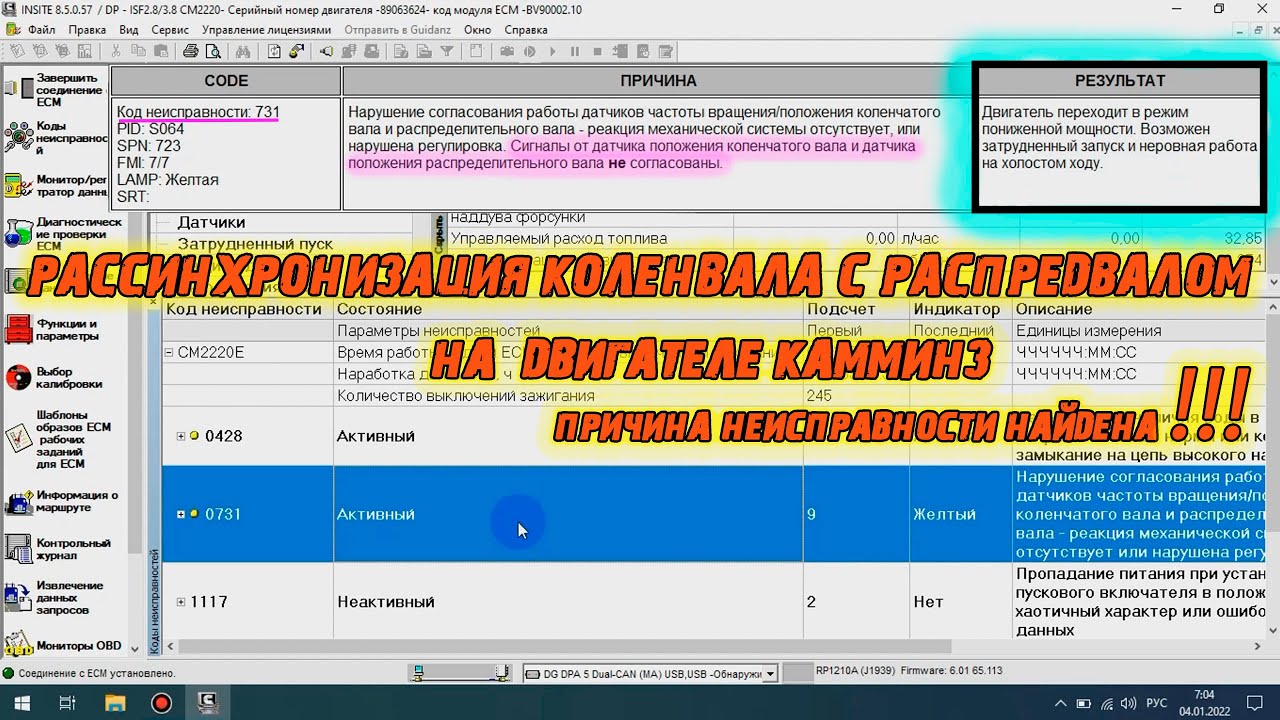
Task: Select the Неактивный status of code 1117
Action: [386, 602]
